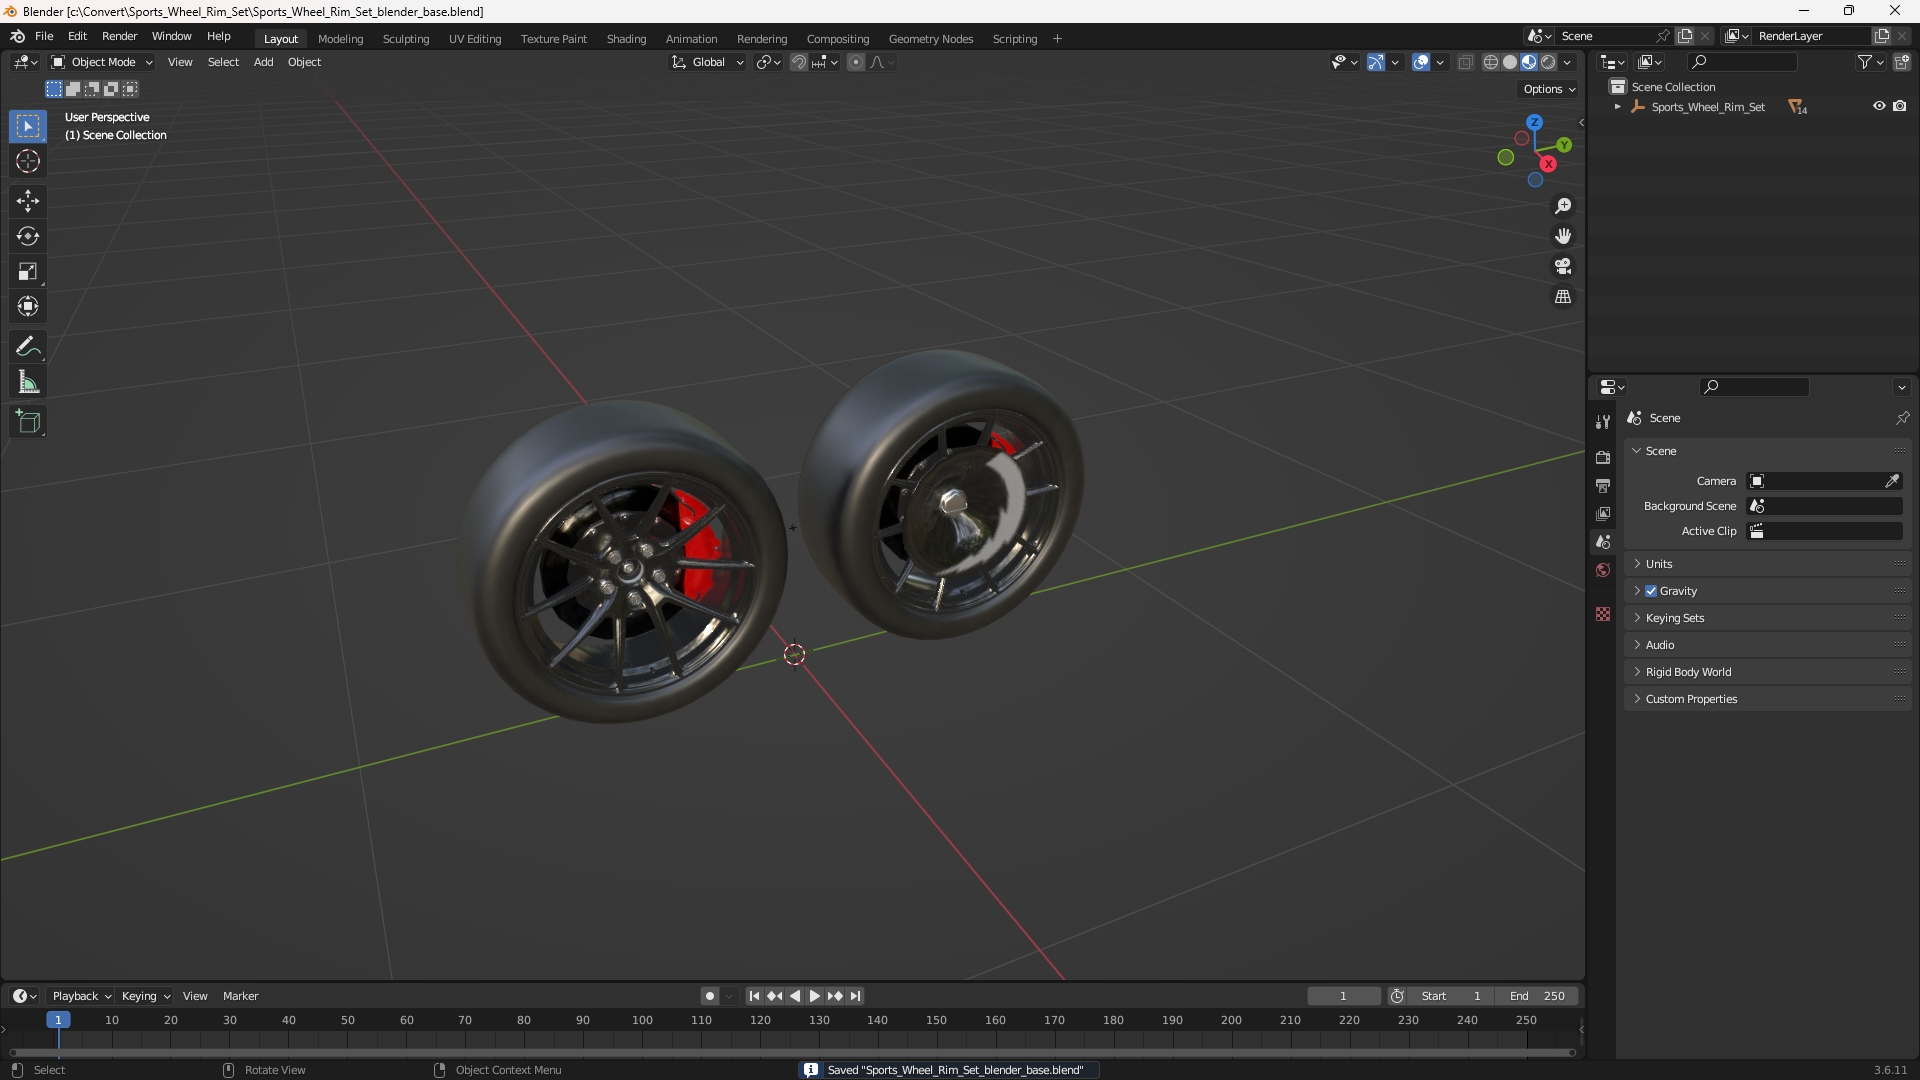The image size is (1920, 1080).
Task: Toggle proportional editing button
Action: [856, 62]
